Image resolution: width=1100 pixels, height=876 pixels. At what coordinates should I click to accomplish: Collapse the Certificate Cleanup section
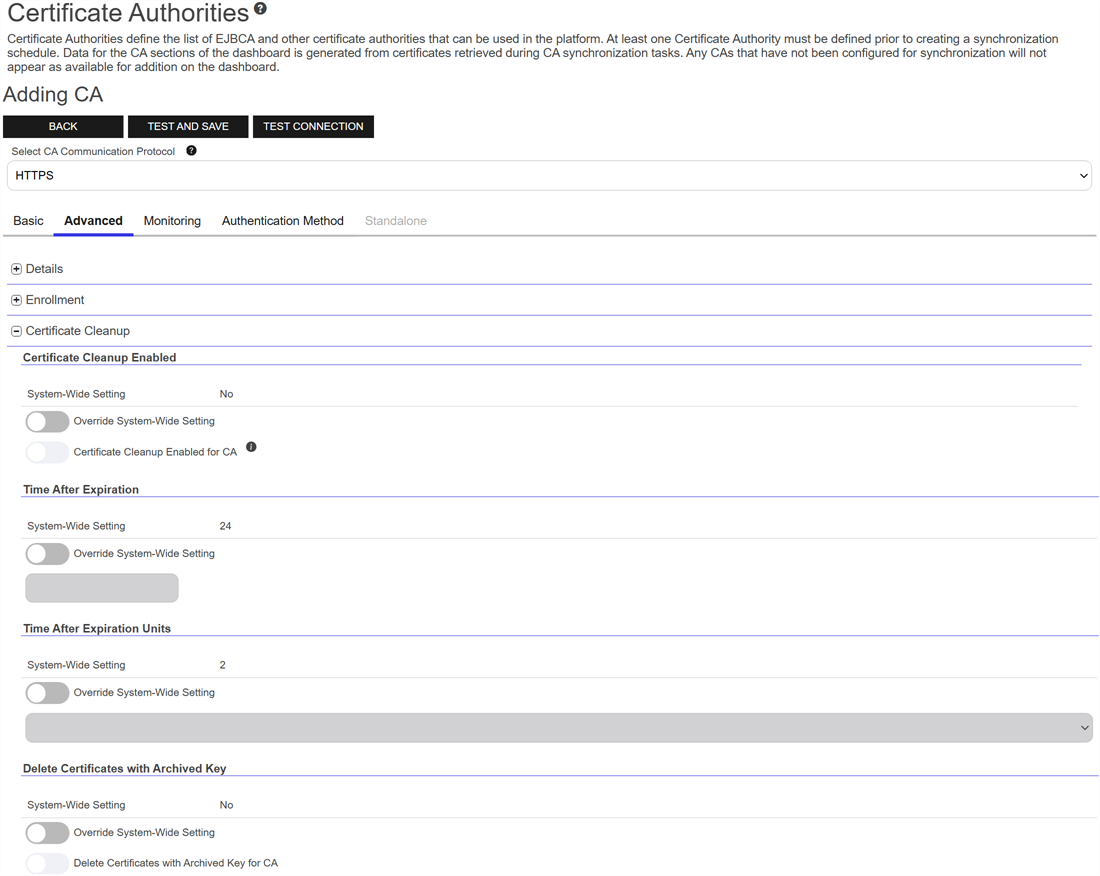pyautogui.click(x=16, y=331)
